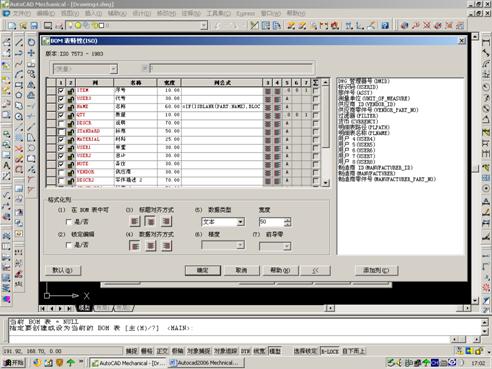Viewport: 492px width, 369px height.
Task: Set title alignment to center
Action: (x=150, y=221)
